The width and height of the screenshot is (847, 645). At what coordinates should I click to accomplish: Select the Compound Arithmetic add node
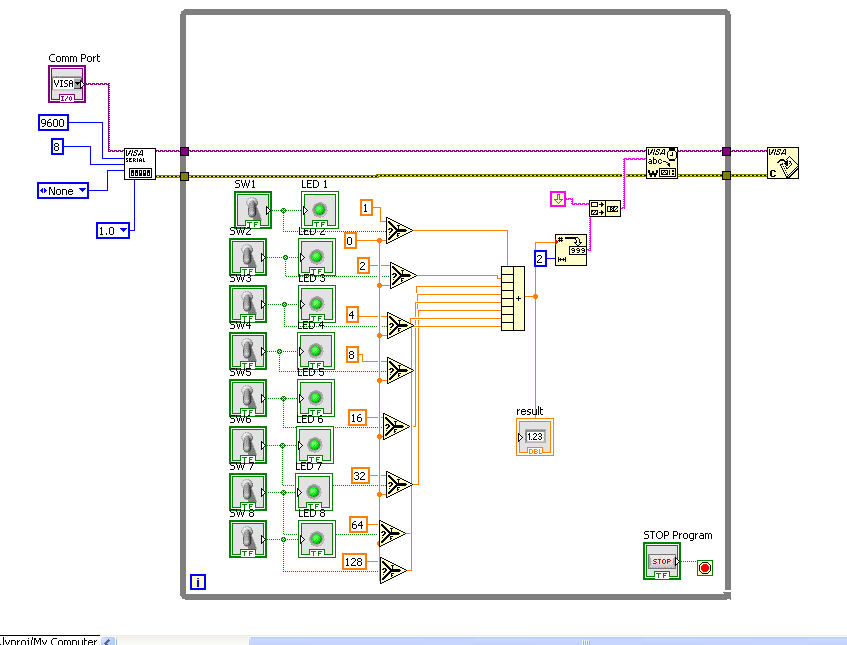pos(513,298)
